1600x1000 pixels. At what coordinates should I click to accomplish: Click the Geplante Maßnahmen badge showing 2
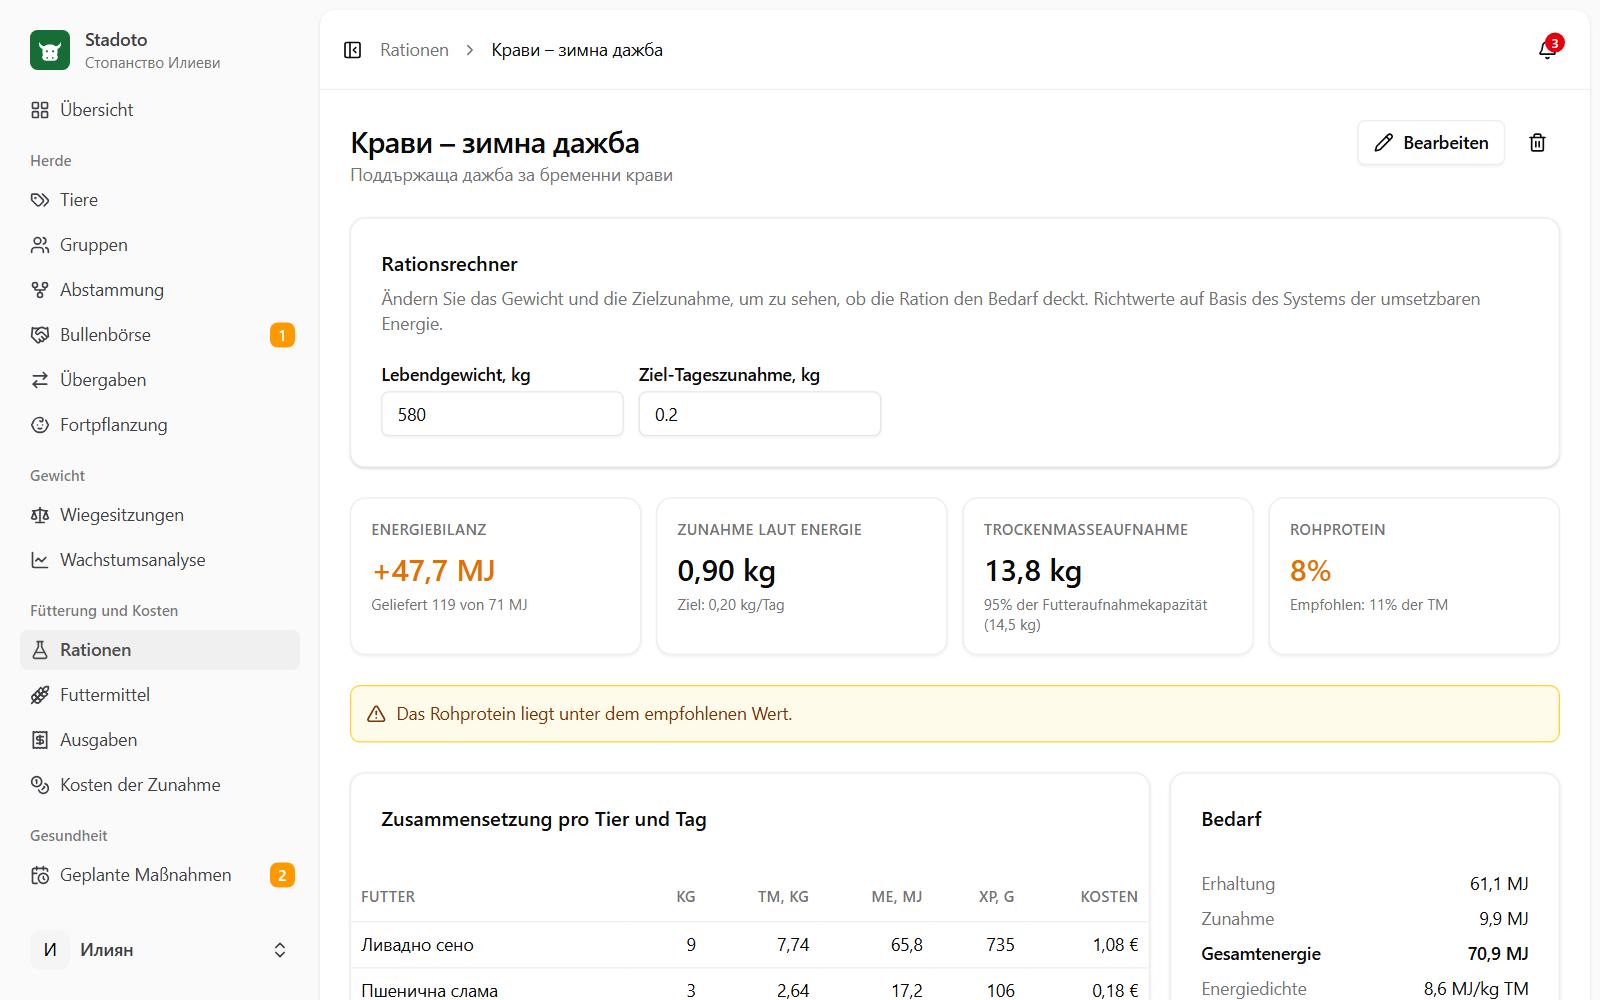[x=282, y=875]
